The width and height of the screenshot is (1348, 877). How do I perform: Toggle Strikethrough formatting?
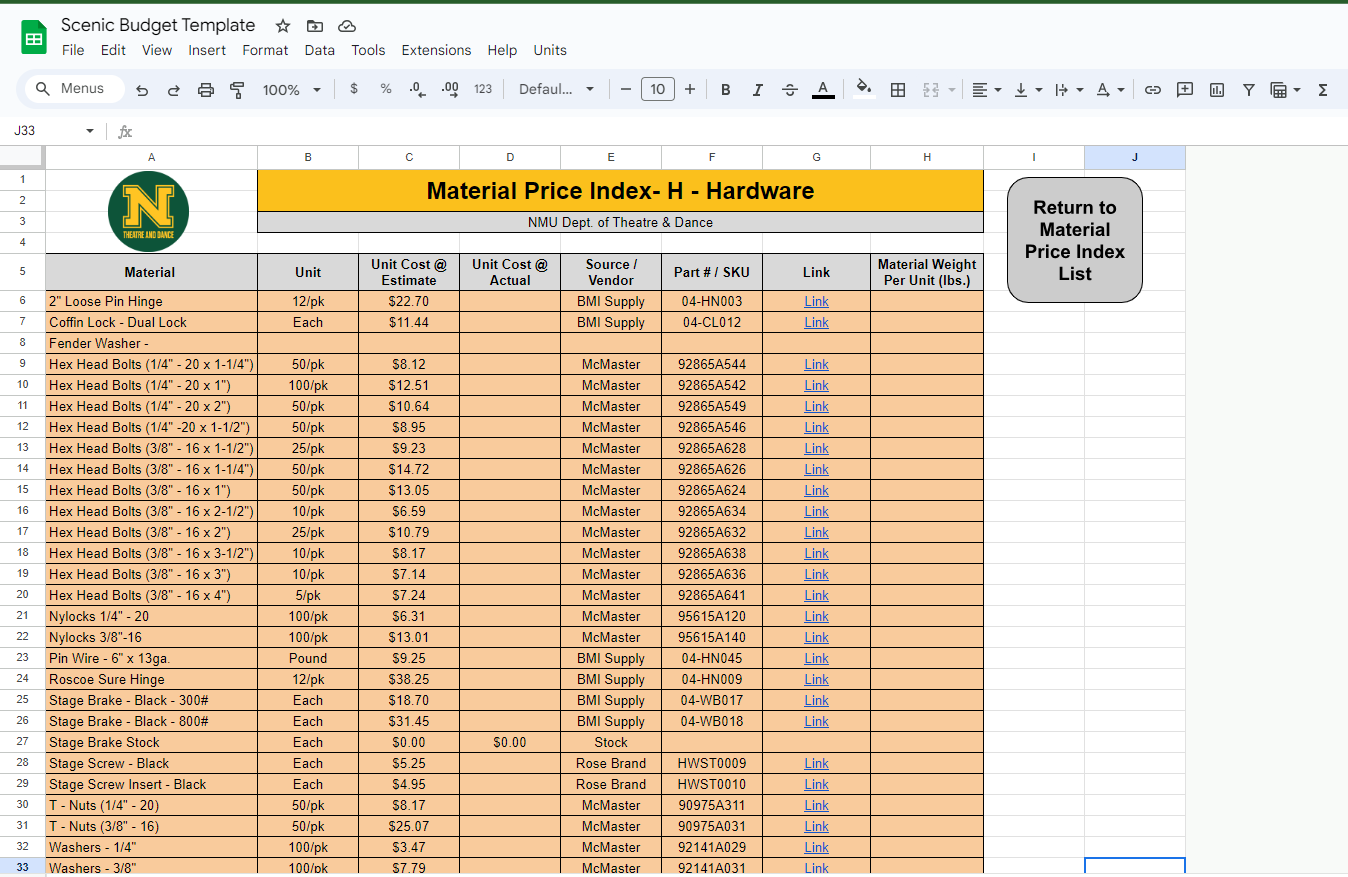(x=790, y=90)
